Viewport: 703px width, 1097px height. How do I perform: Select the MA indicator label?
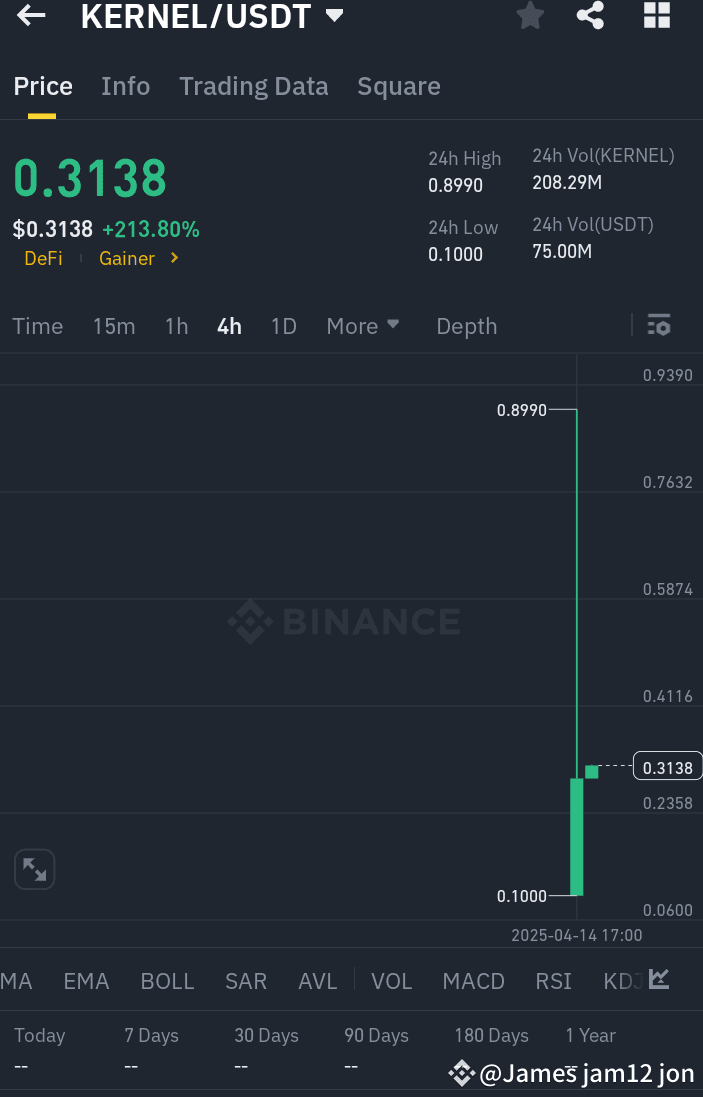14,981
